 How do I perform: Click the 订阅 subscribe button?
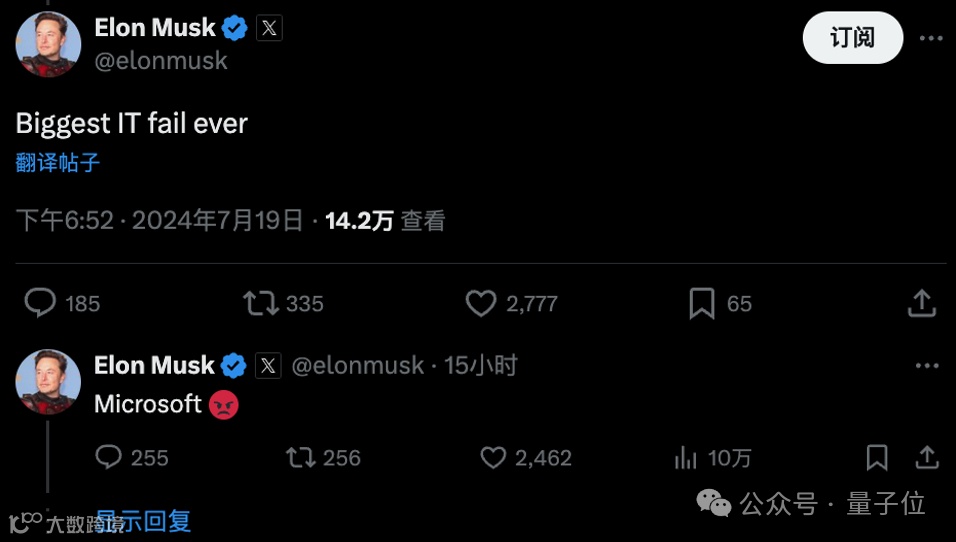pyautogui.click(x=852, y=38)
